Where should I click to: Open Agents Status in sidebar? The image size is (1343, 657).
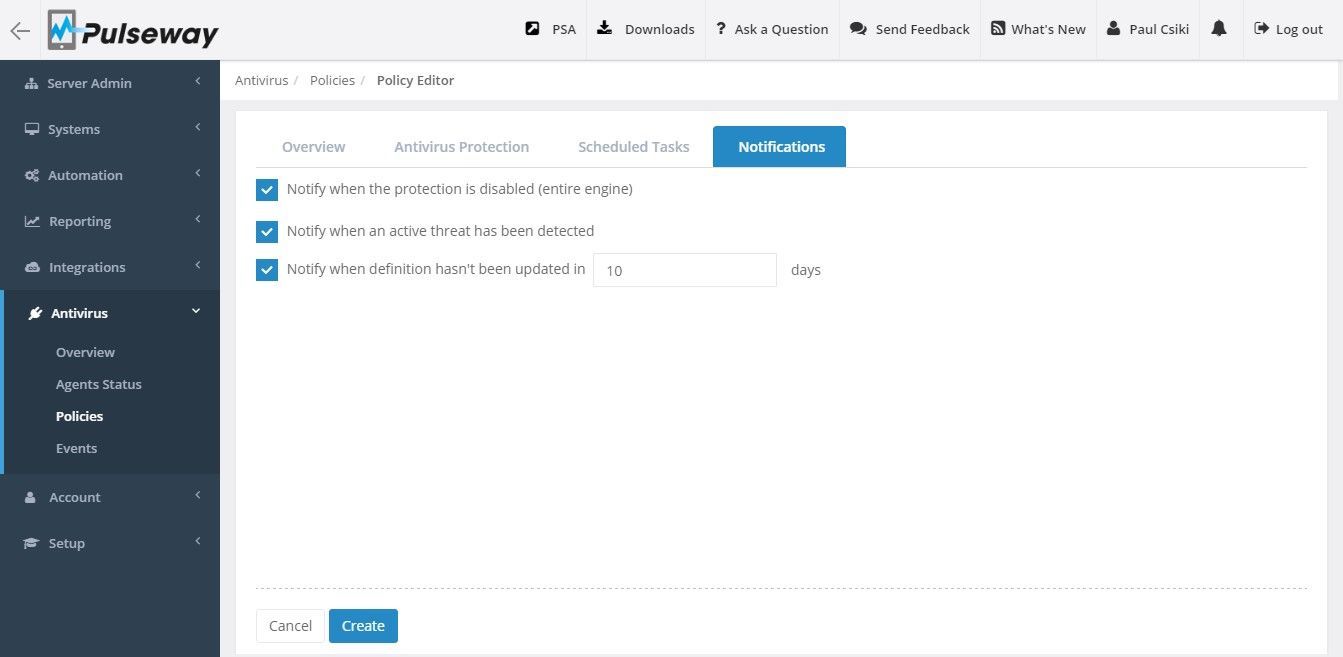click(99, 385)
